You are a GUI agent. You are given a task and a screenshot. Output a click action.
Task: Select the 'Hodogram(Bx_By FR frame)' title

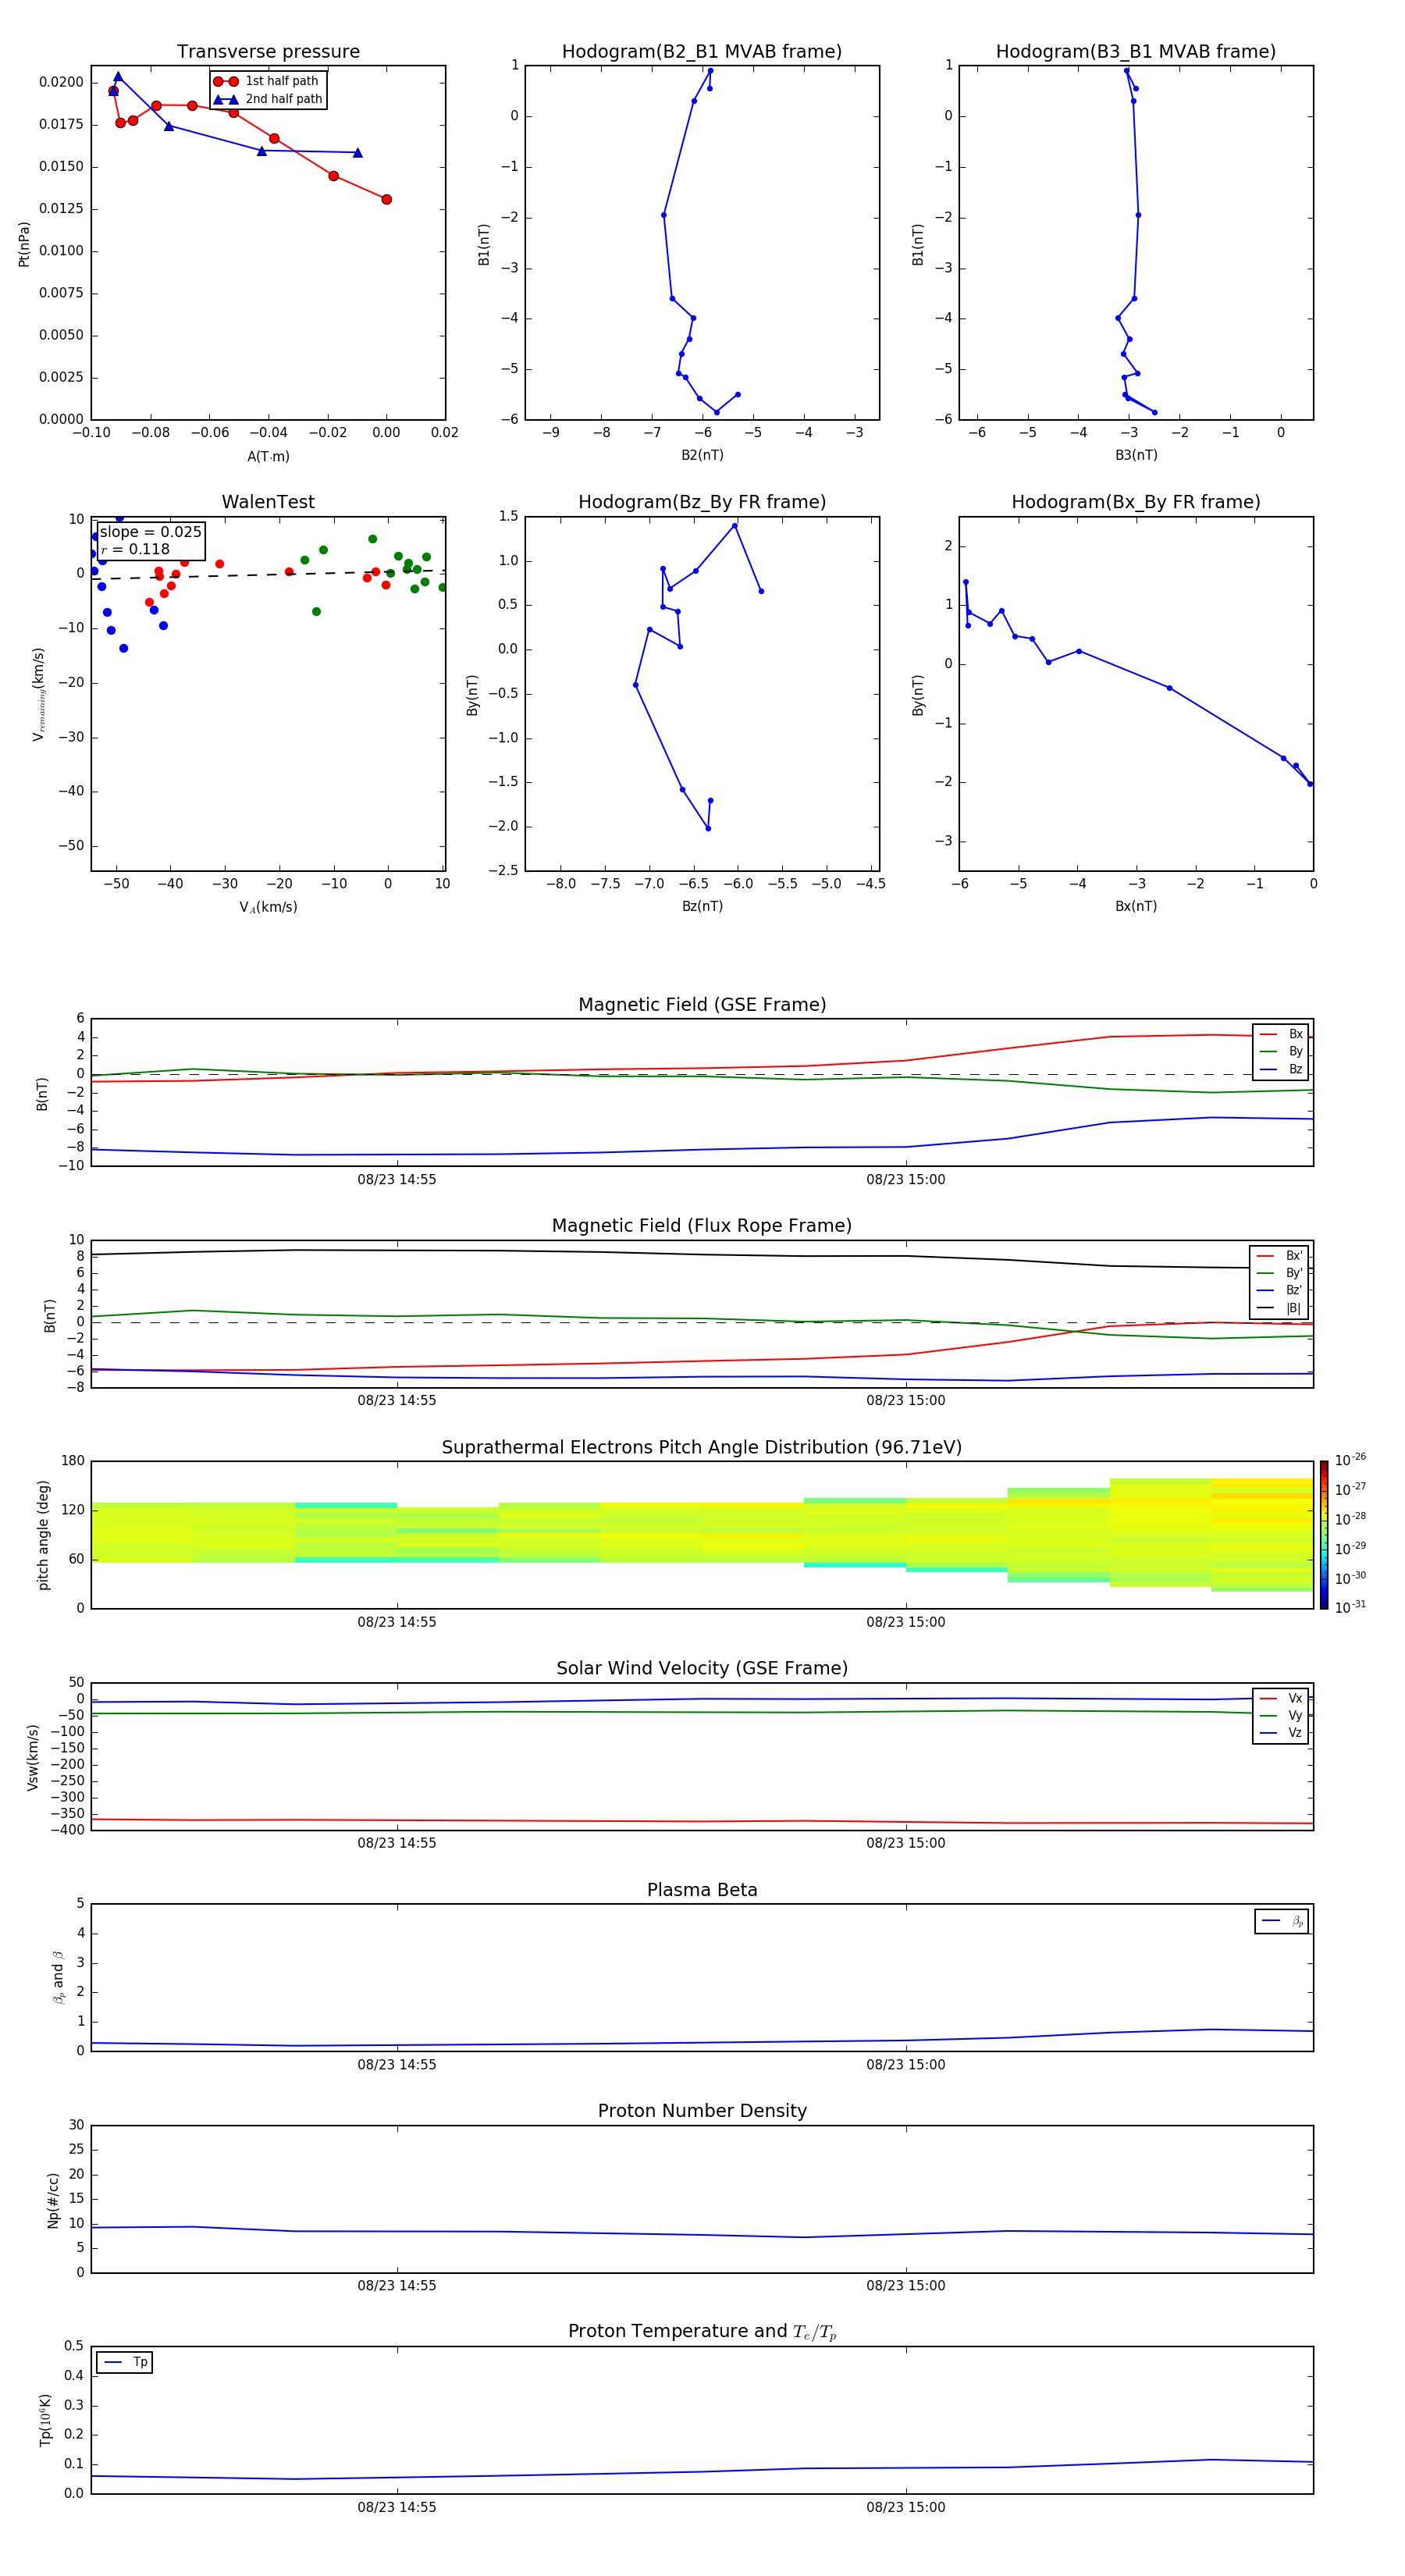(1136, 502)
